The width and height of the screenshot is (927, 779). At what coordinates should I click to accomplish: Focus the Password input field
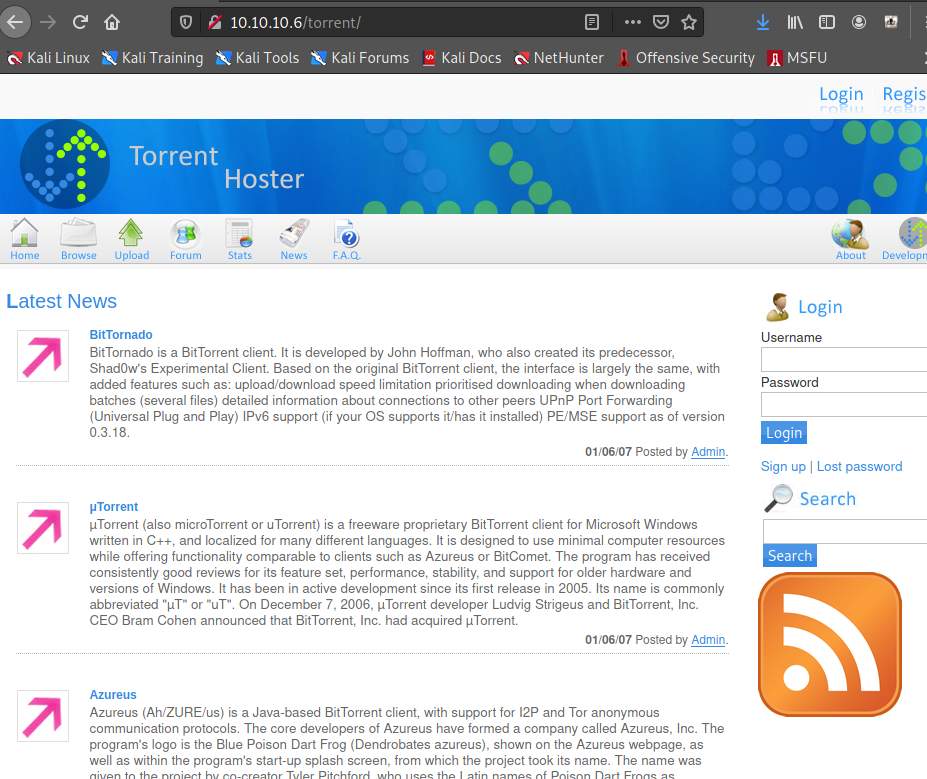[x=844, y=405]
